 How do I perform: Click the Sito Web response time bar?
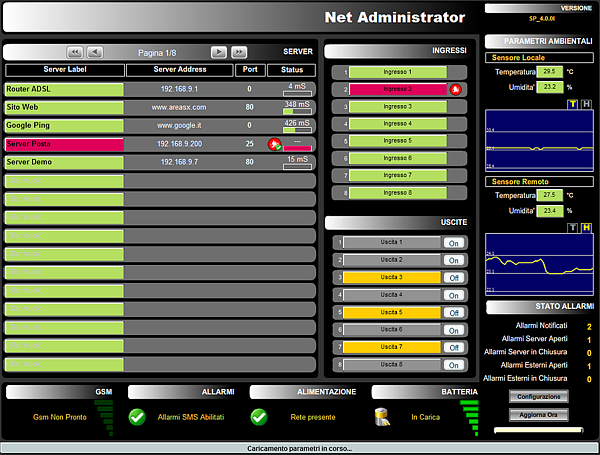click(297, 111)
